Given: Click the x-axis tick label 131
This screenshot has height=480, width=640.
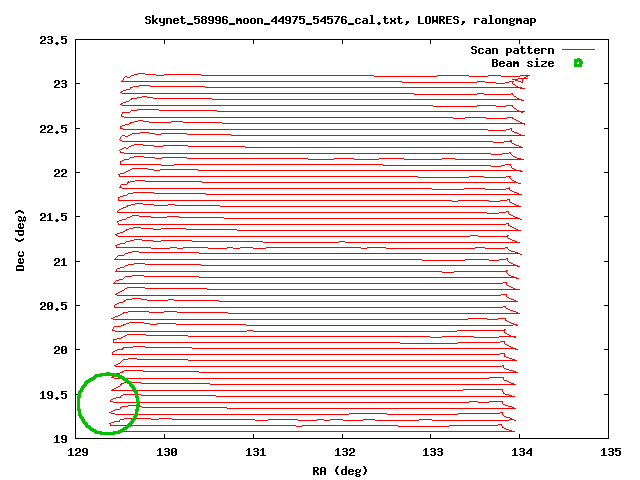Looking at the screenshot, I should click(256, 452).
